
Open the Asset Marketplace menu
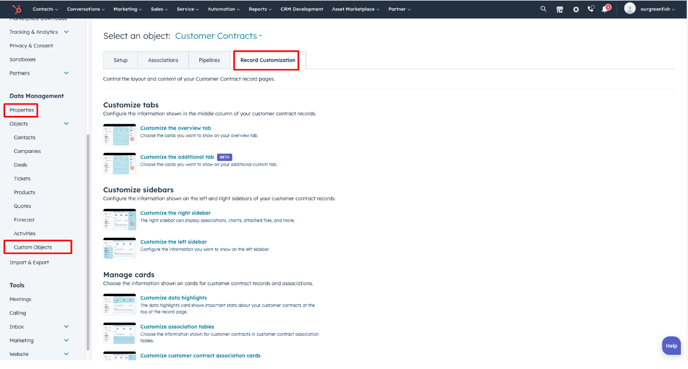[x=355, y=9]
